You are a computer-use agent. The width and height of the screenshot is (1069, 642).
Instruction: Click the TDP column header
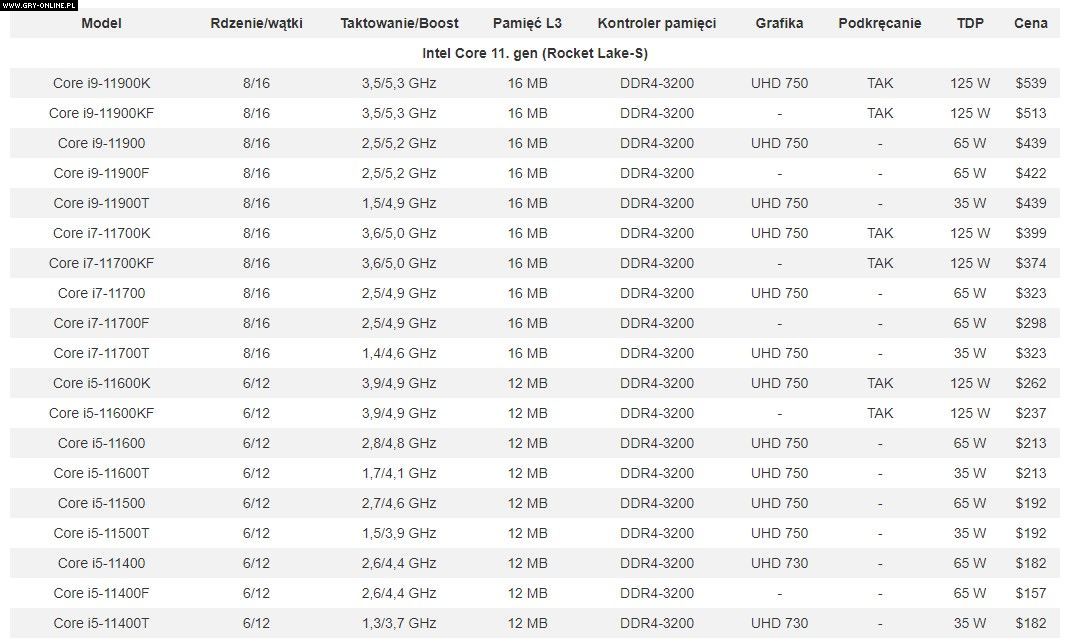[x=969, y=23]
